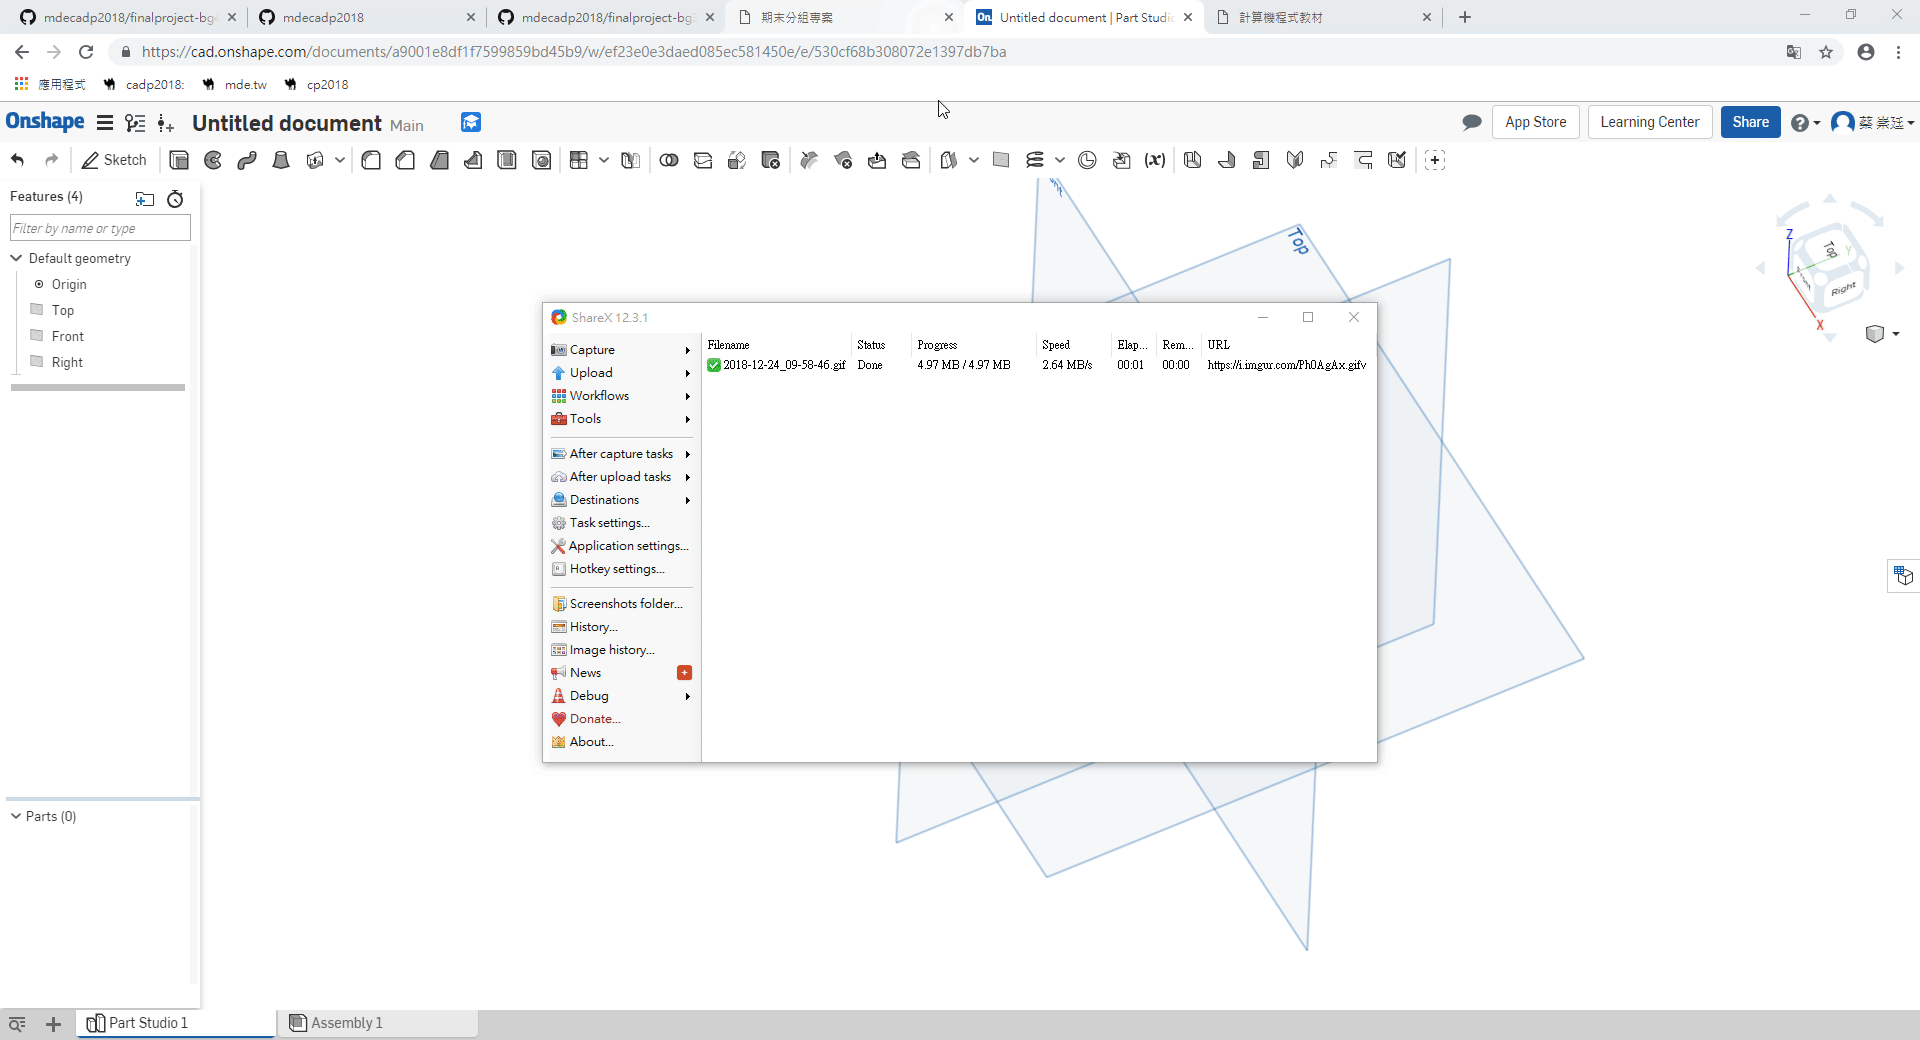Viewport: 1920px width, 1040px height.
Task: Collapse the Default geometry tree
Action: [x=16, y=258]
